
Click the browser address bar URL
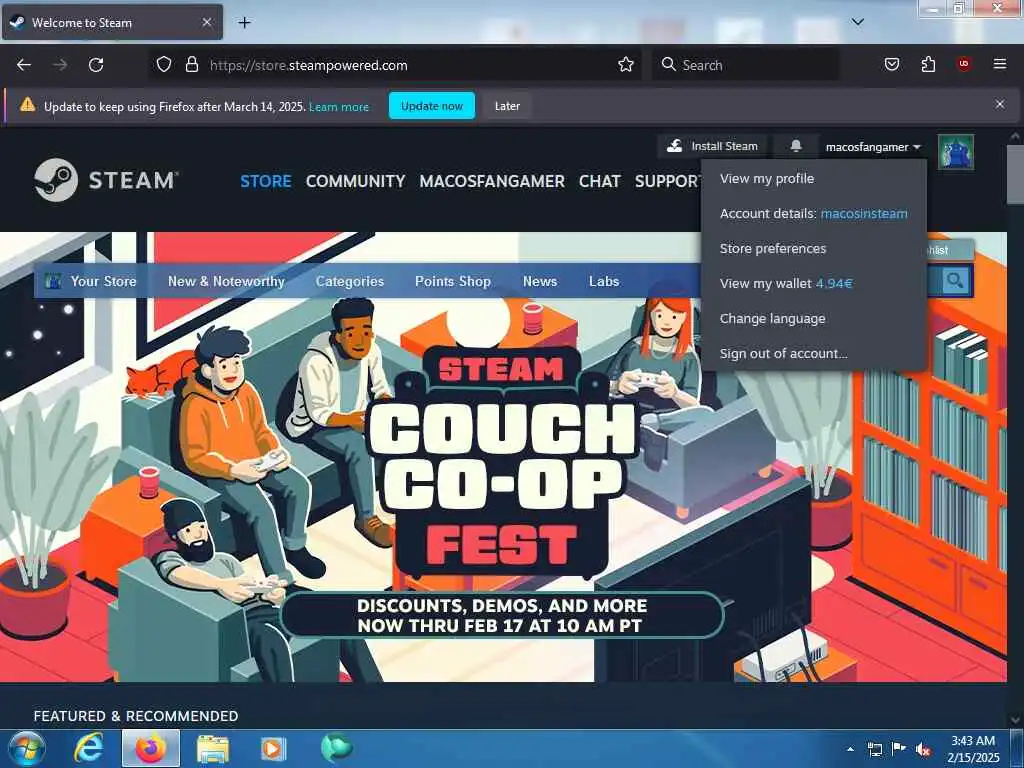[x=308, y=65]
